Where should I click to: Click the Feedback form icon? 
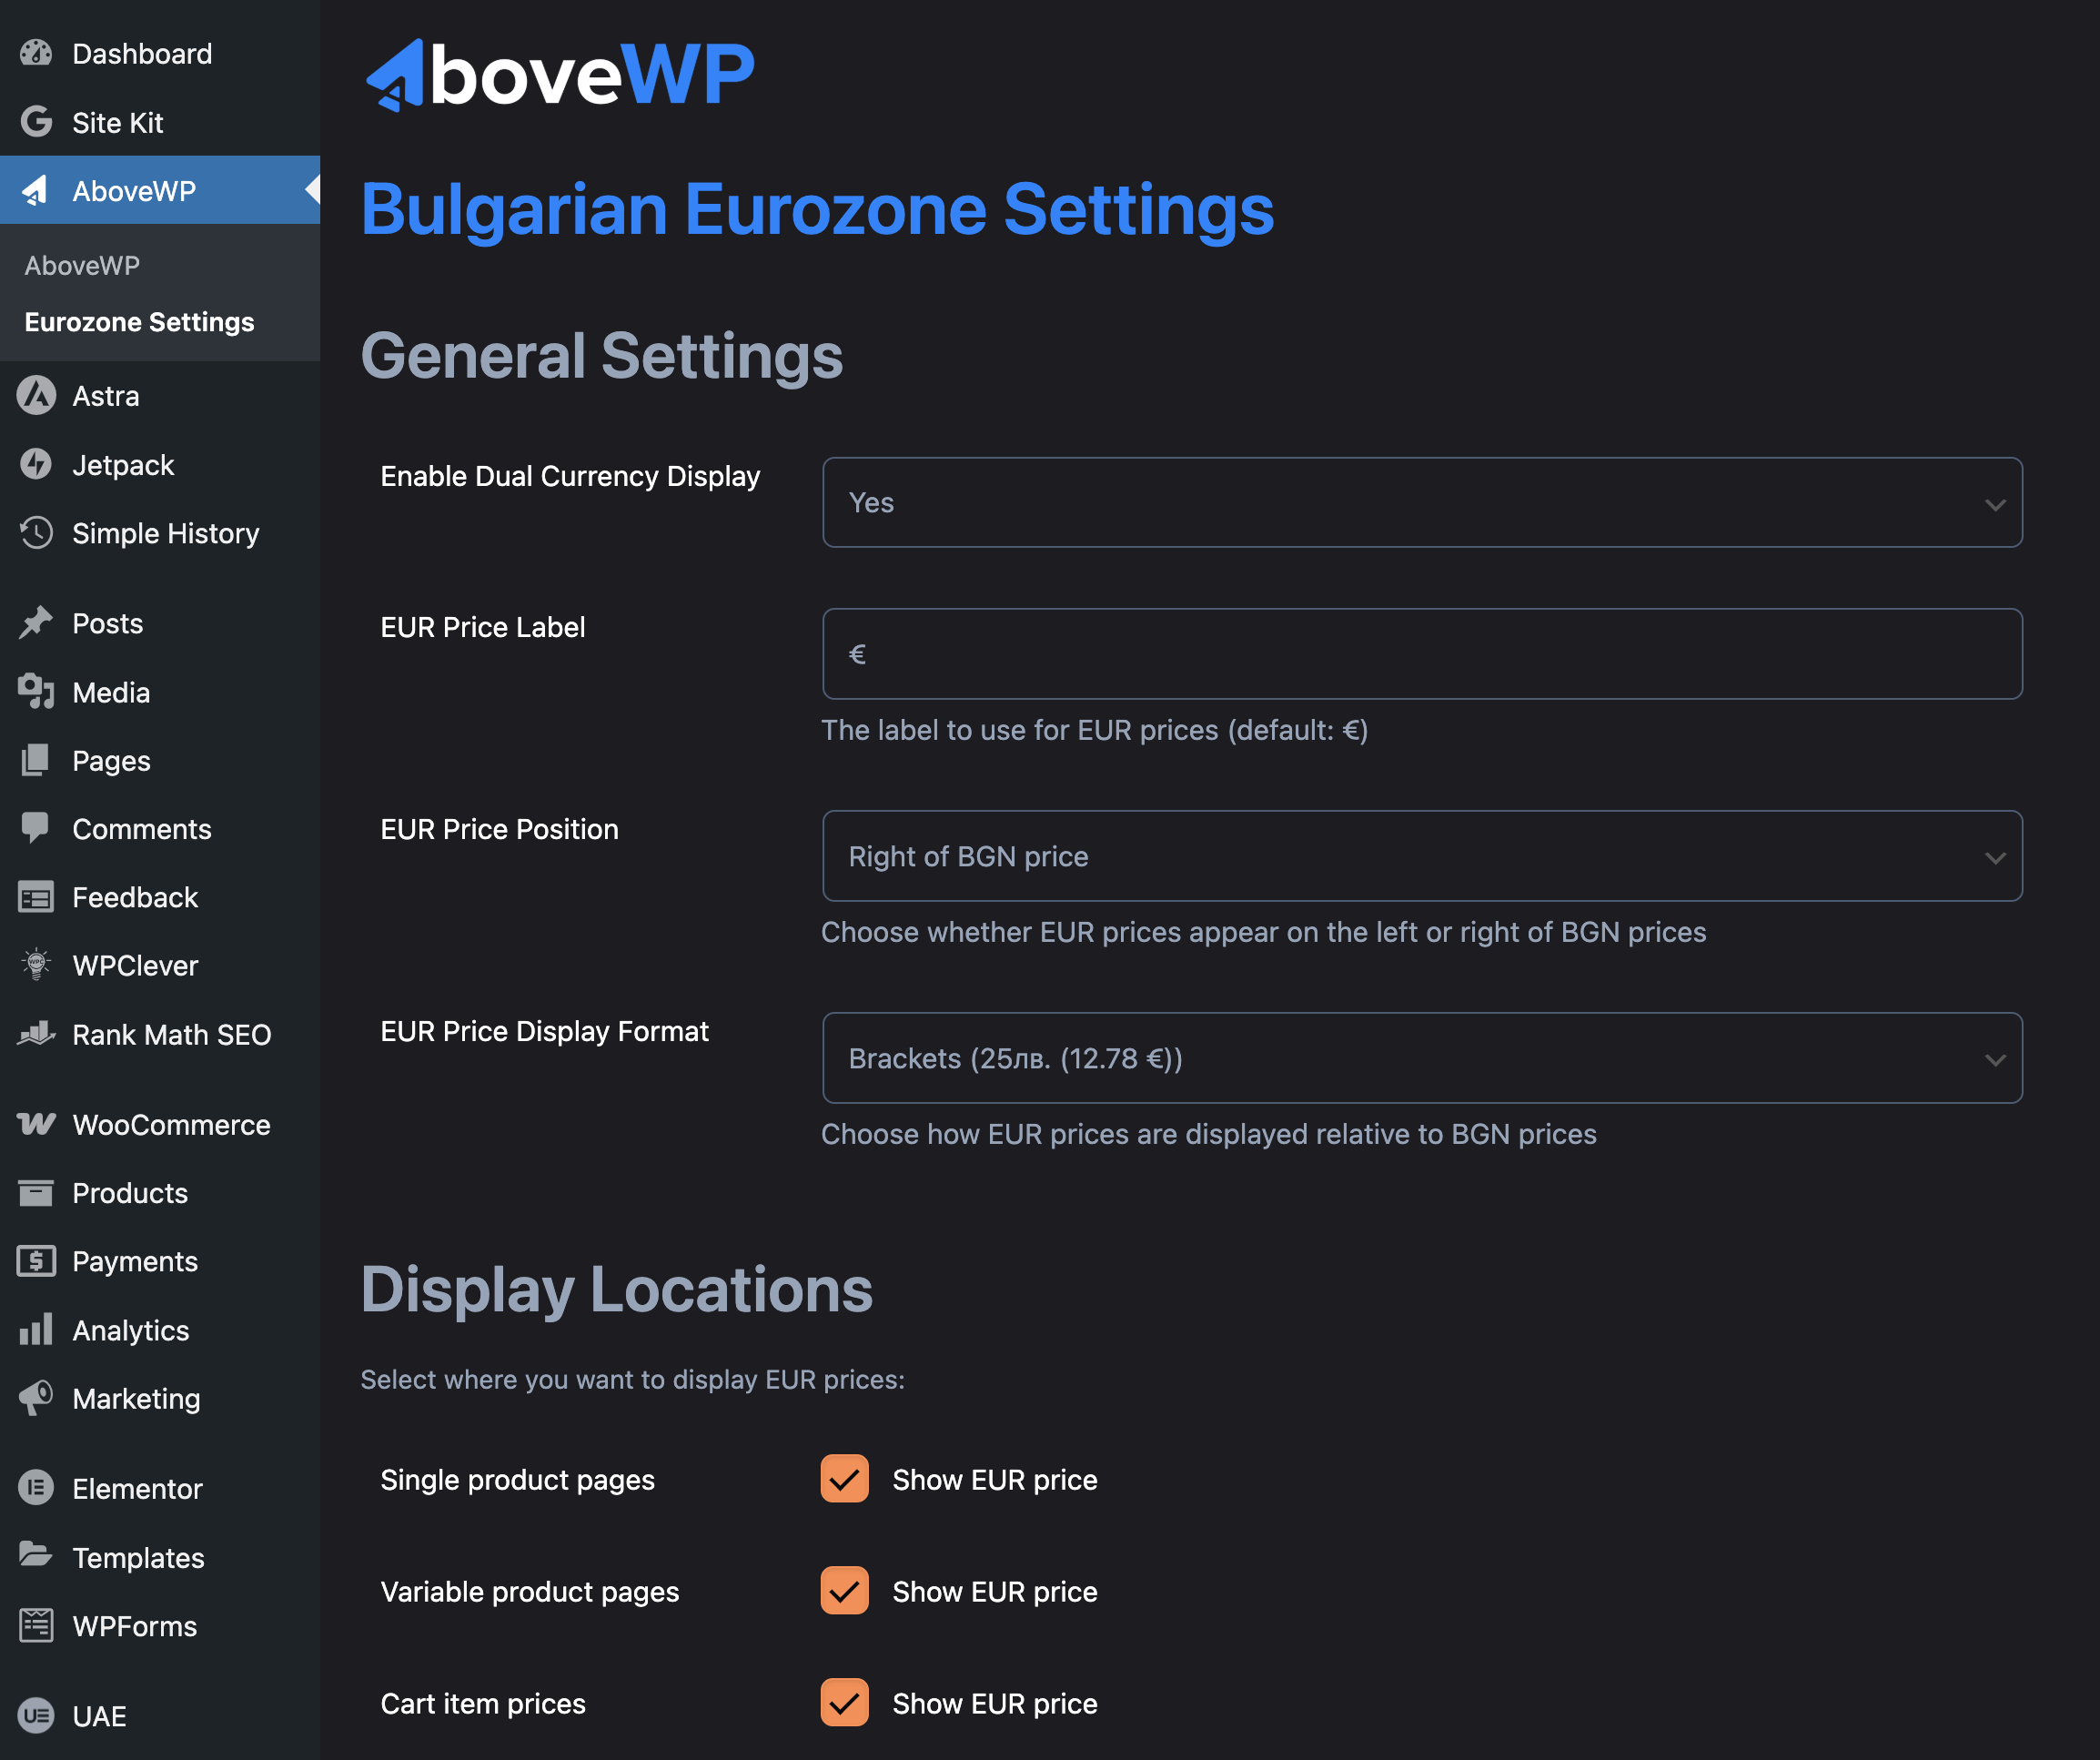coord(36,897)
